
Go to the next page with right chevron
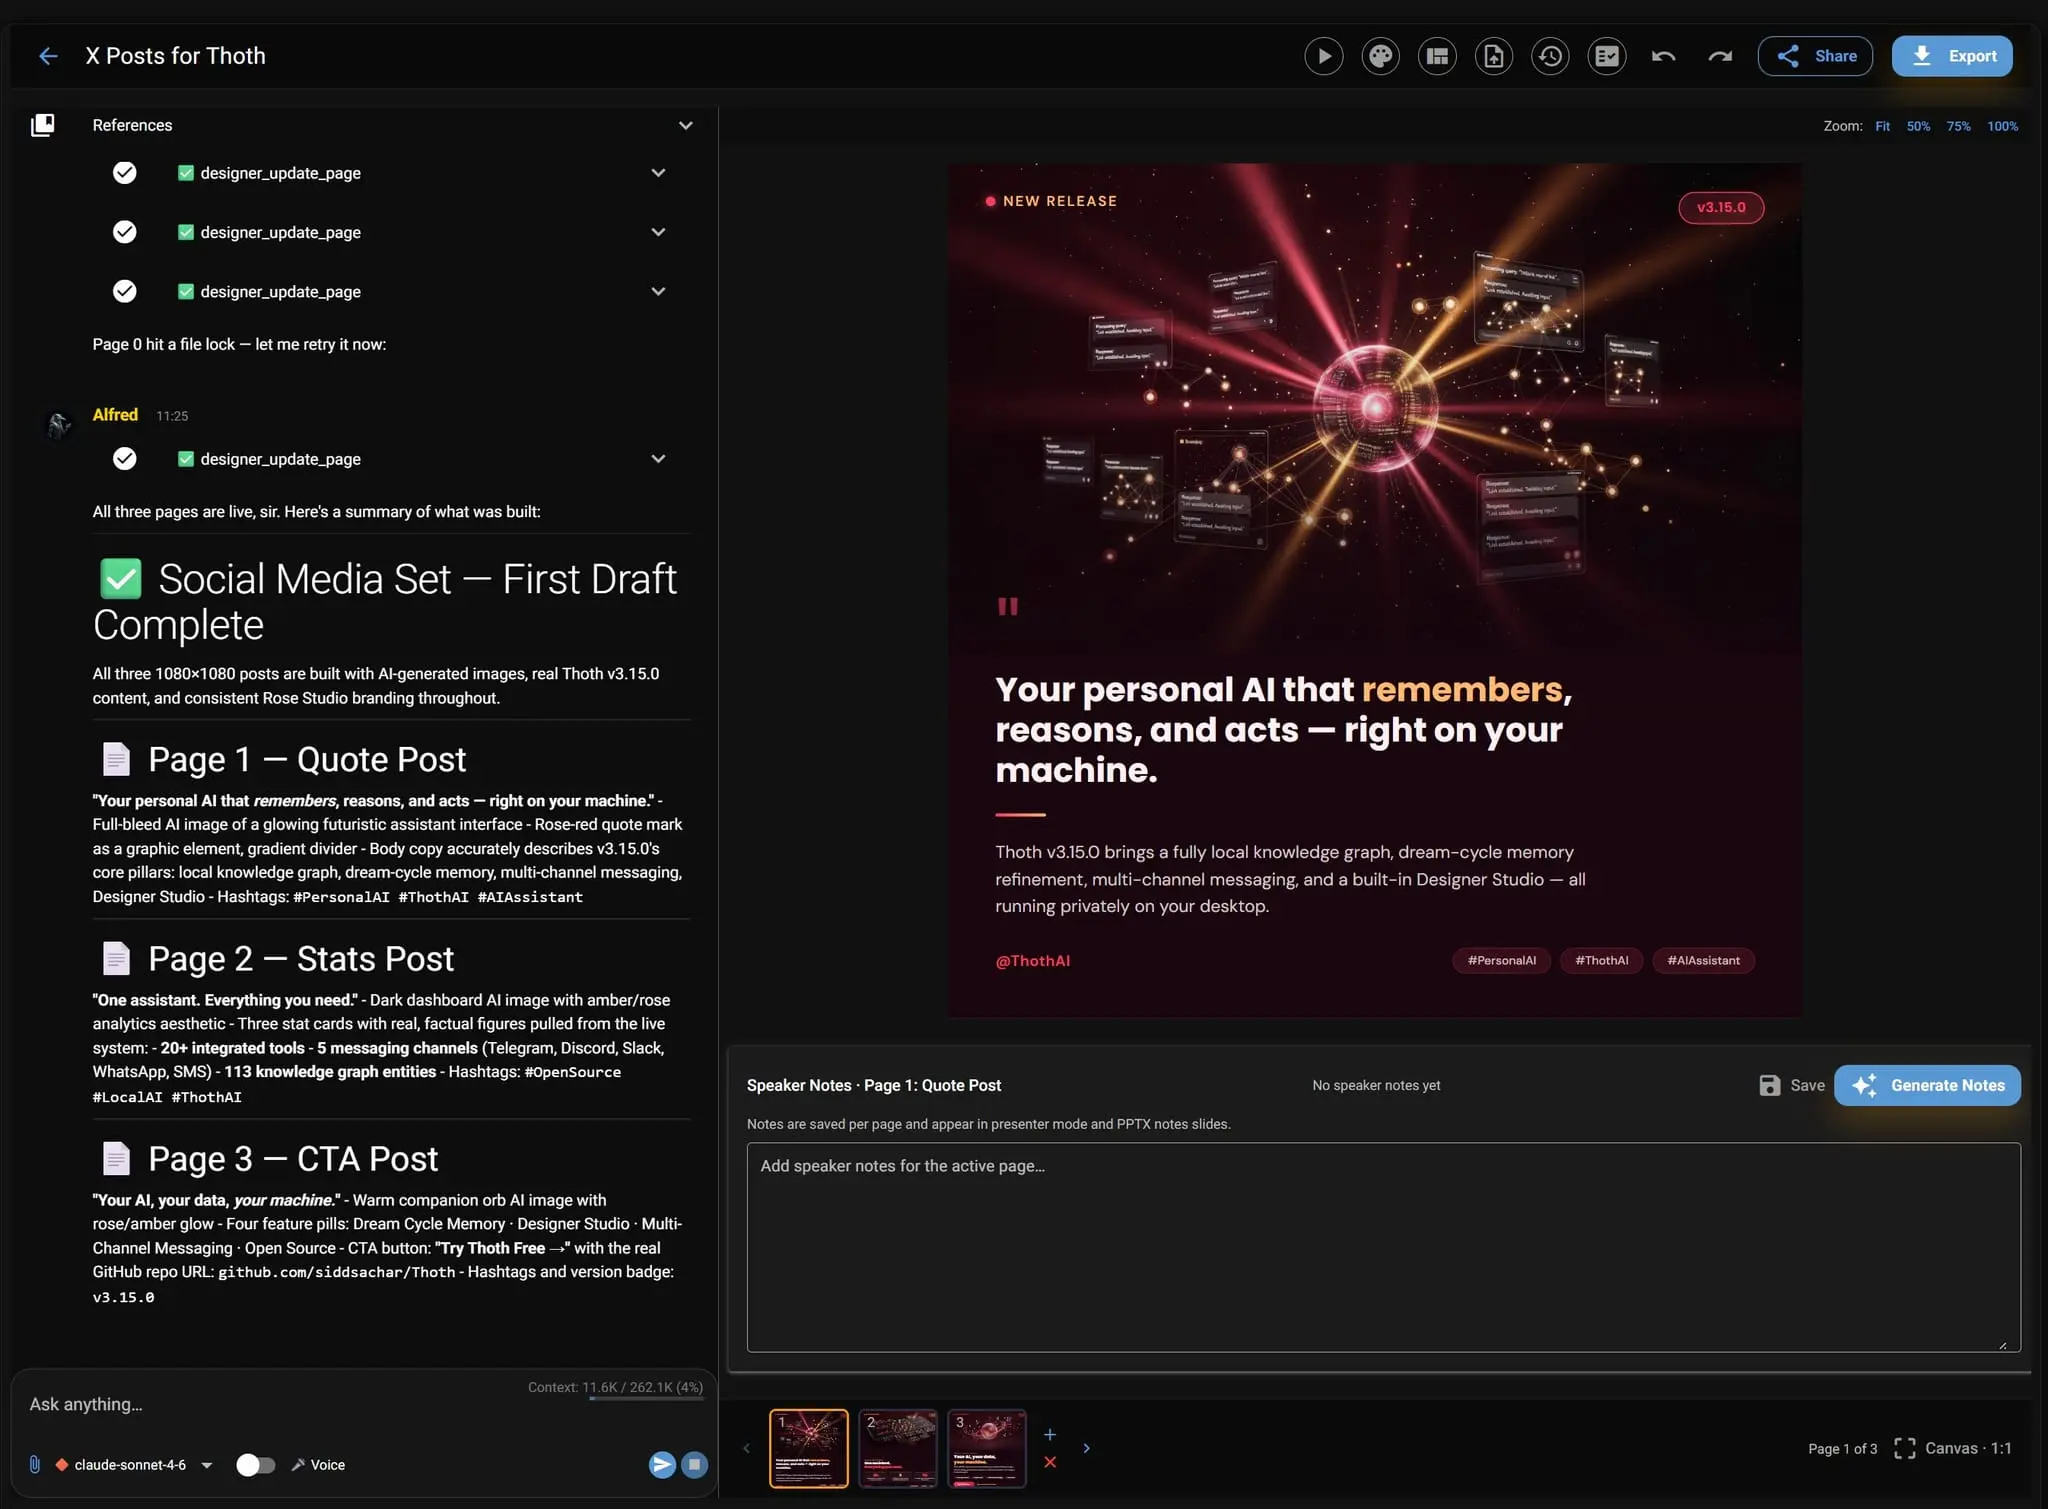click(x=1086, y=1448)
